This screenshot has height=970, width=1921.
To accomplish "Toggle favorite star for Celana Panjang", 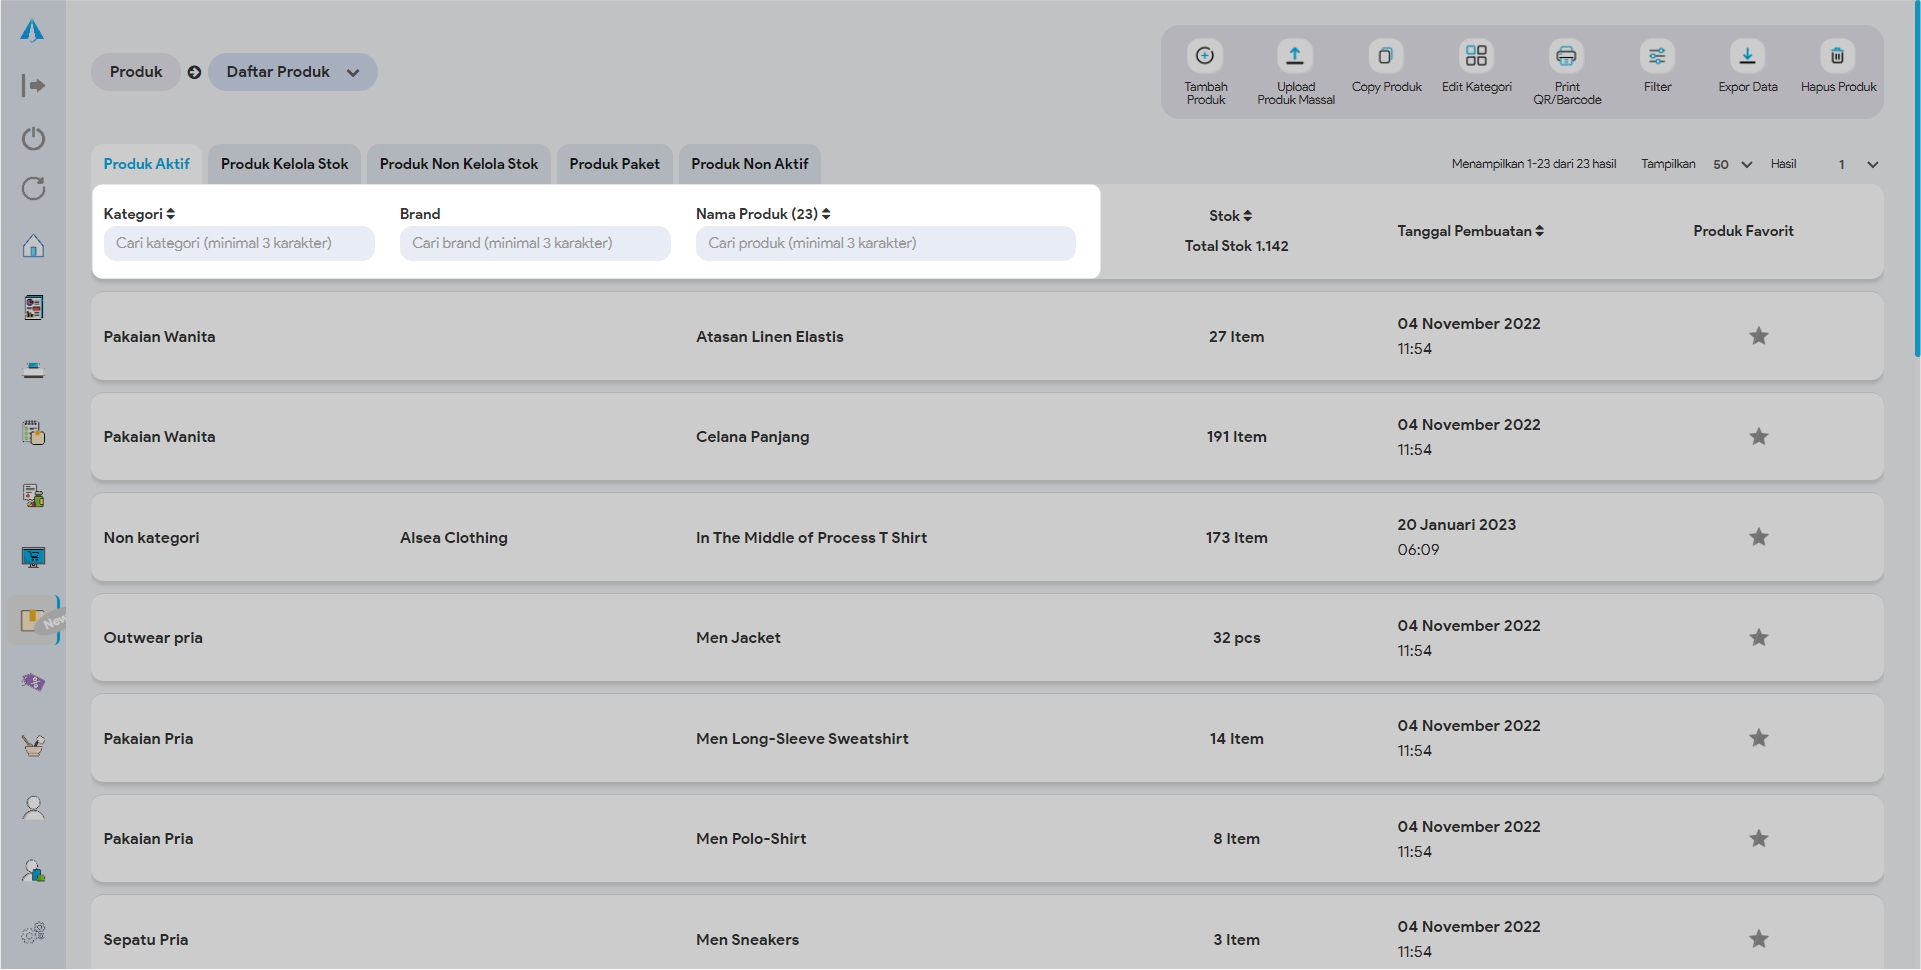I will click(x=1758, y=437).
